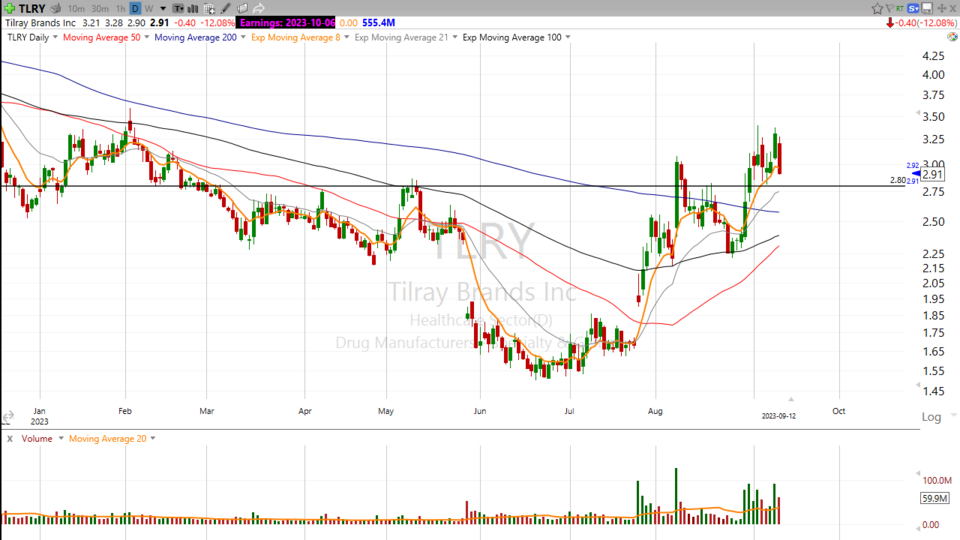Switch to the 1h time frame
The image size is (960, 540).
[x=121, y=9]
